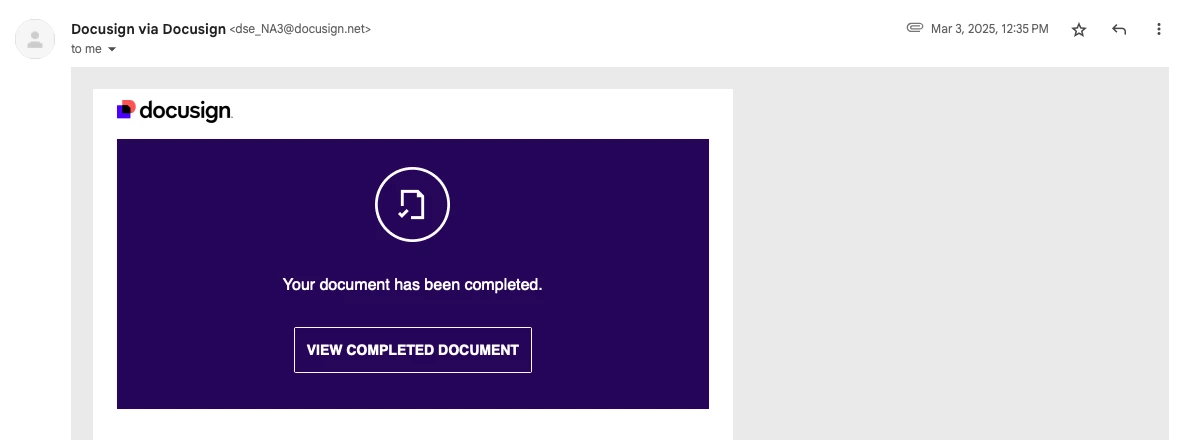1184x440 pixels.
Task: Click the circled document checkmark icon
Action: click(x=412, y=205)
